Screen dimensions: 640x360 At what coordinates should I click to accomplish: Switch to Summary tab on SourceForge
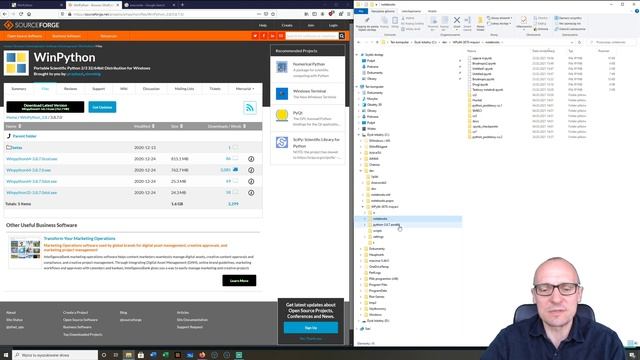[19, 89]
